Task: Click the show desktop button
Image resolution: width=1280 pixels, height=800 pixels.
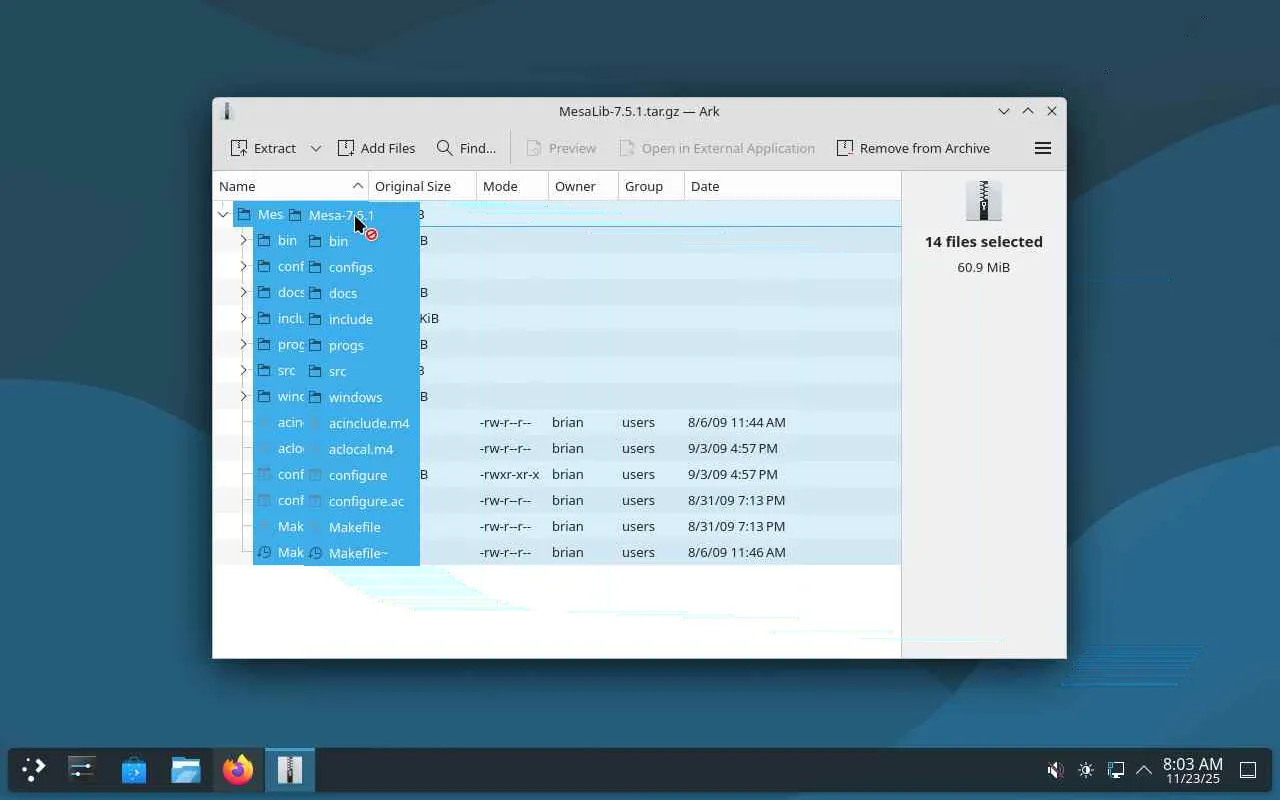Action: tap(1248, 770)
